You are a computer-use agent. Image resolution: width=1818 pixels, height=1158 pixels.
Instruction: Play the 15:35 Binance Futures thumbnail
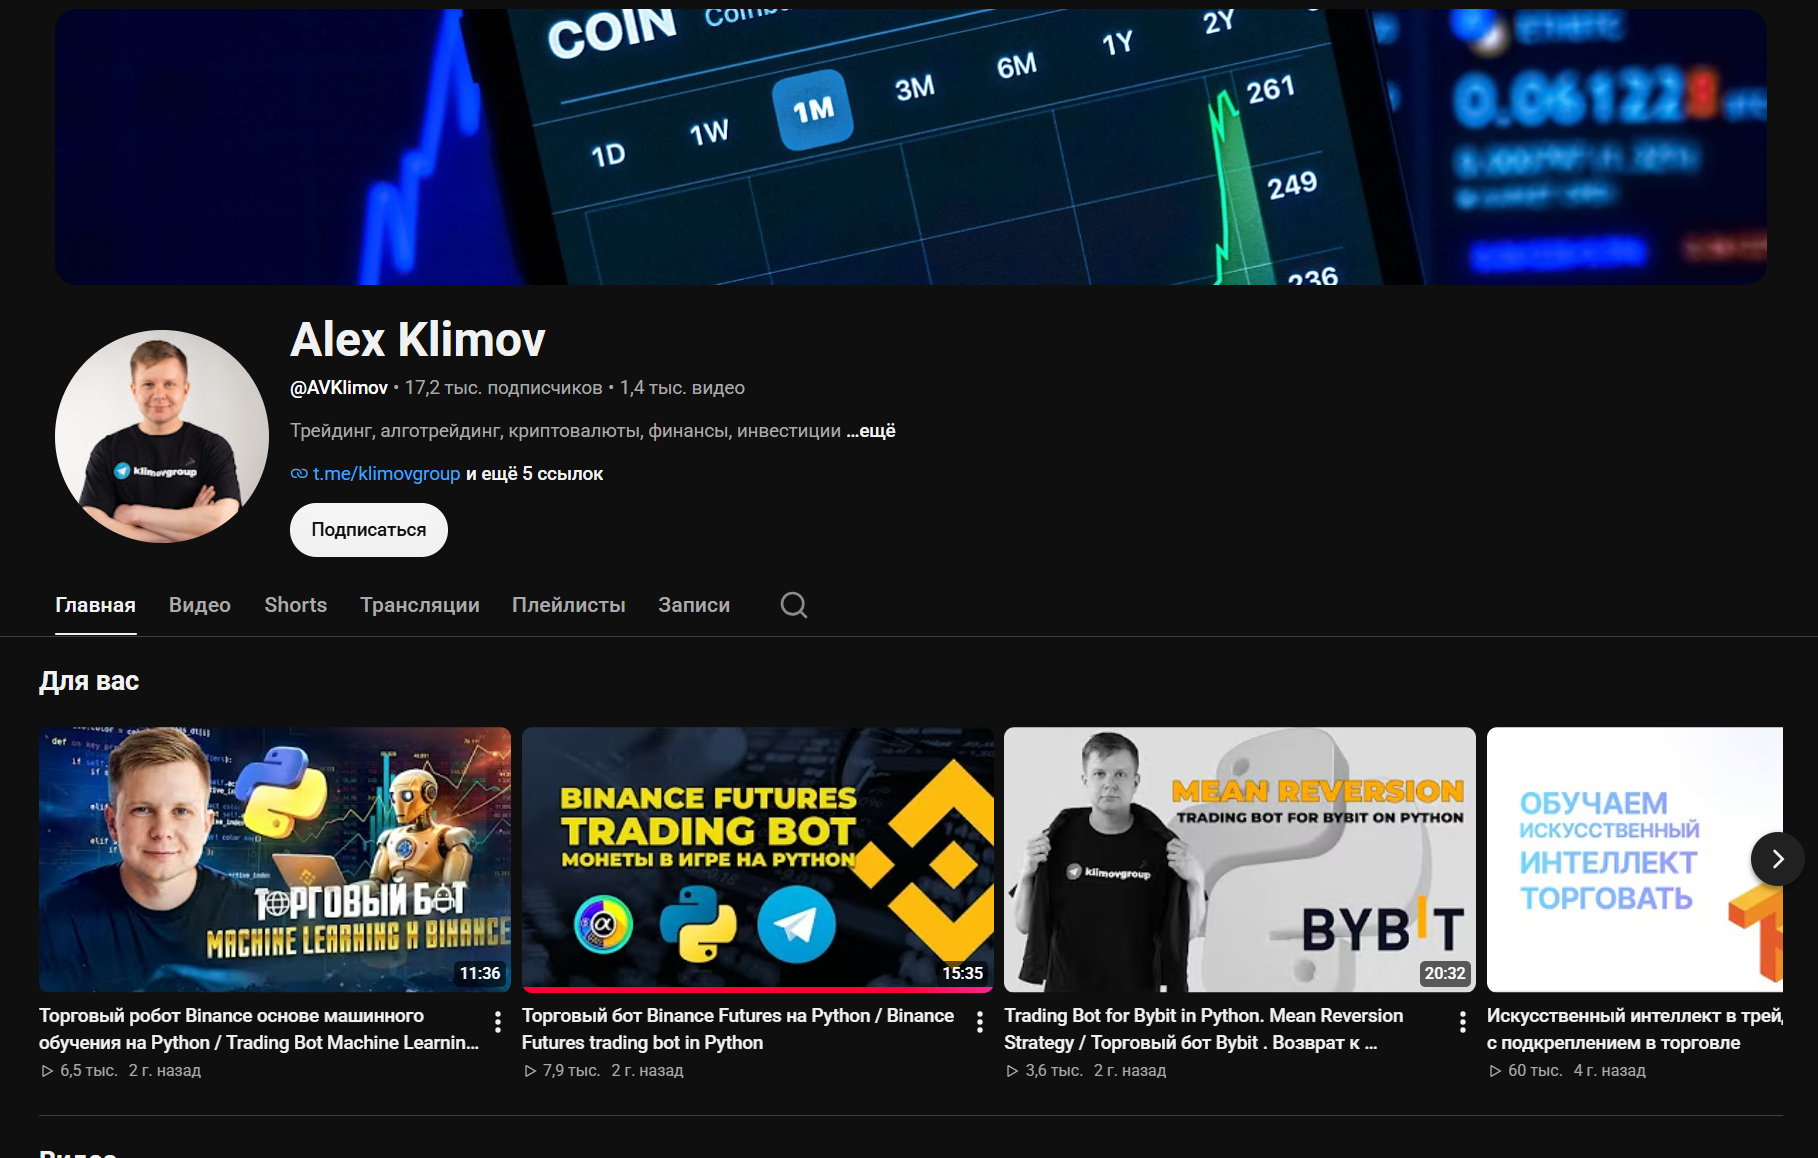coord(758,858)
